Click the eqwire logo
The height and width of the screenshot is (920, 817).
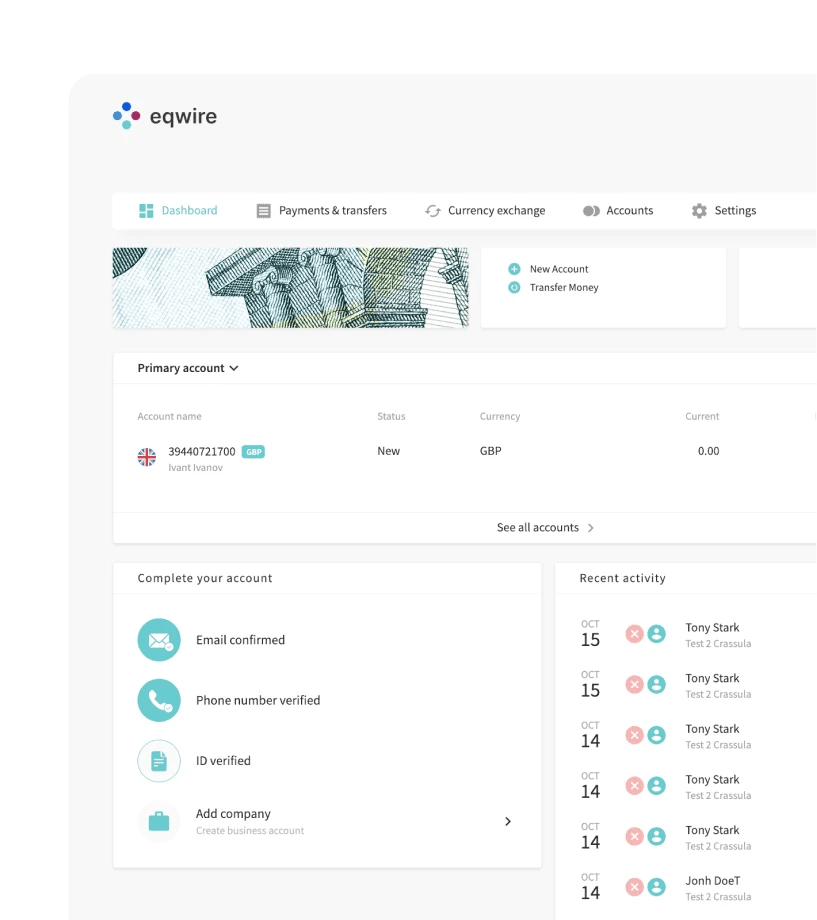pos(165,116)
